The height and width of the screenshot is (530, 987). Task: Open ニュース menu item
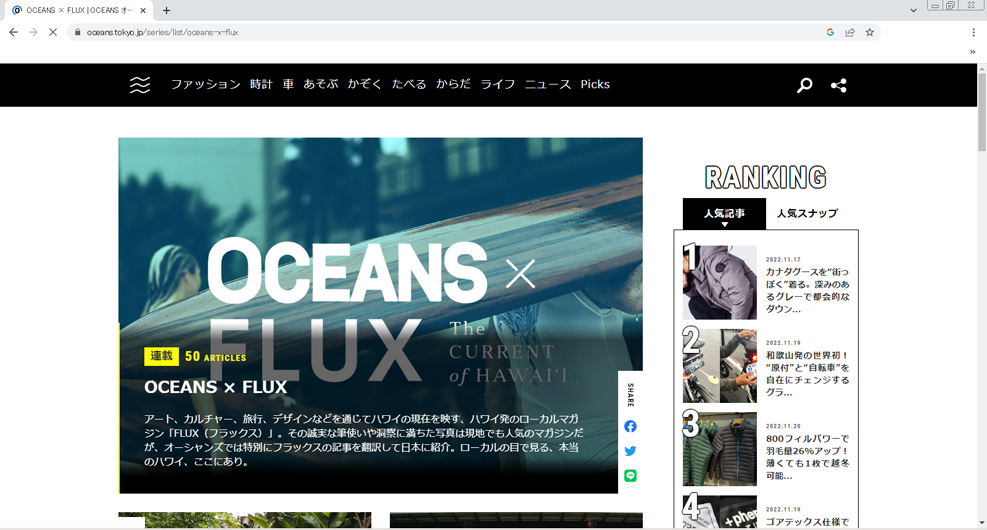[x=548, y=84]
